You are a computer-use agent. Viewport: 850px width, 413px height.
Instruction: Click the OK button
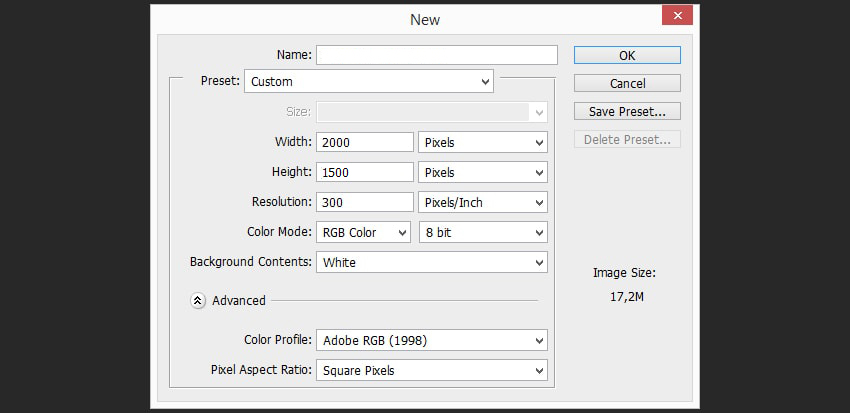627,55
